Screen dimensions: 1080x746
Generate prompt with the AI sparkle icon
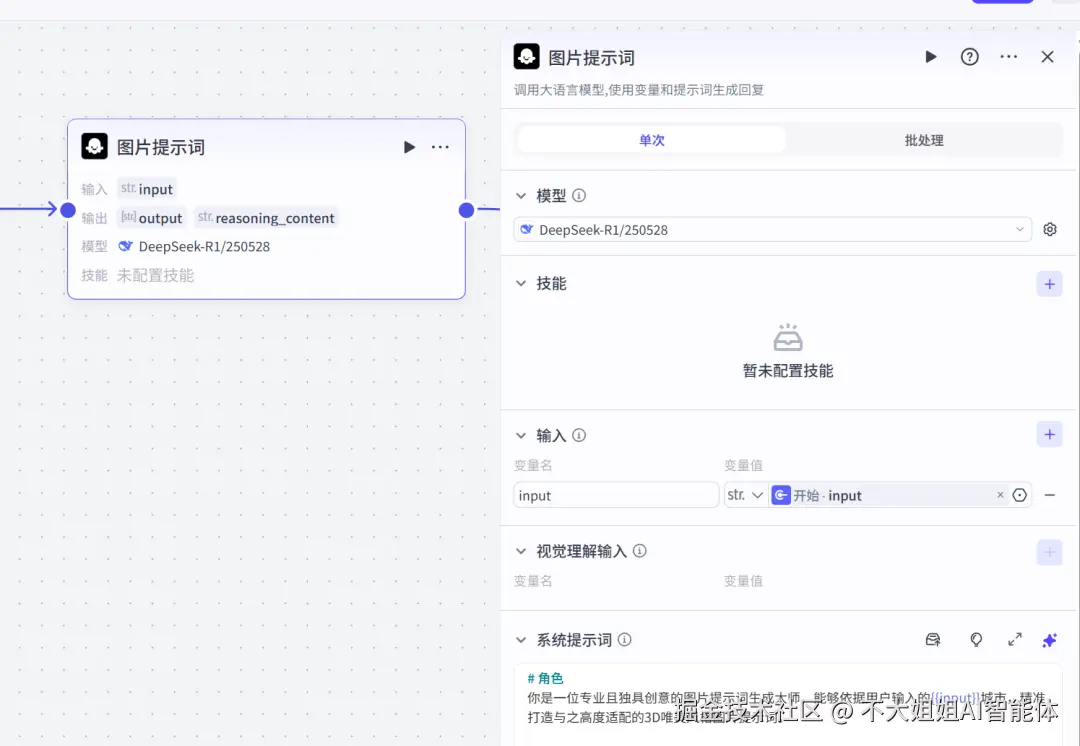pyautogui.click(x=1049, y=639)
